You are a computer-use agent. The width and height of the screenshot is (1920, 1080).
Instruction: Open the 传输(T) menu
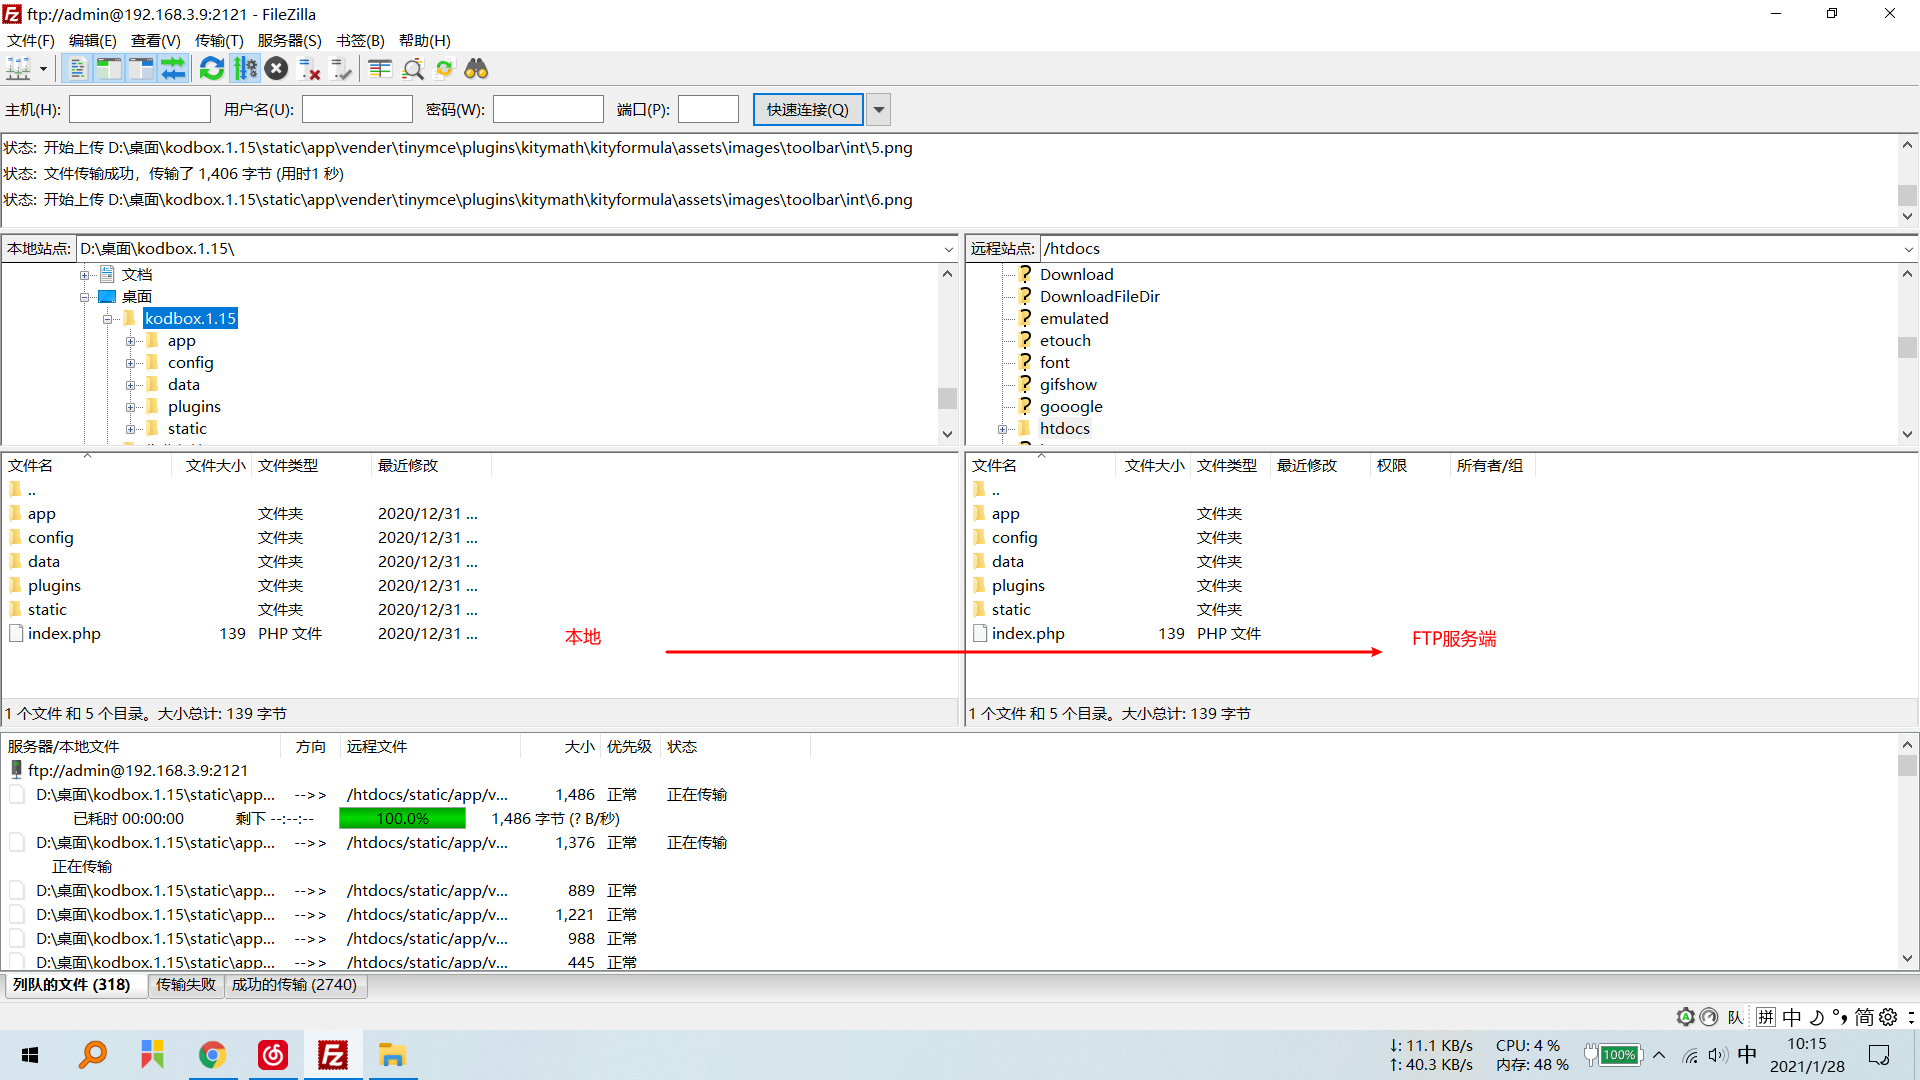[219, 41]
